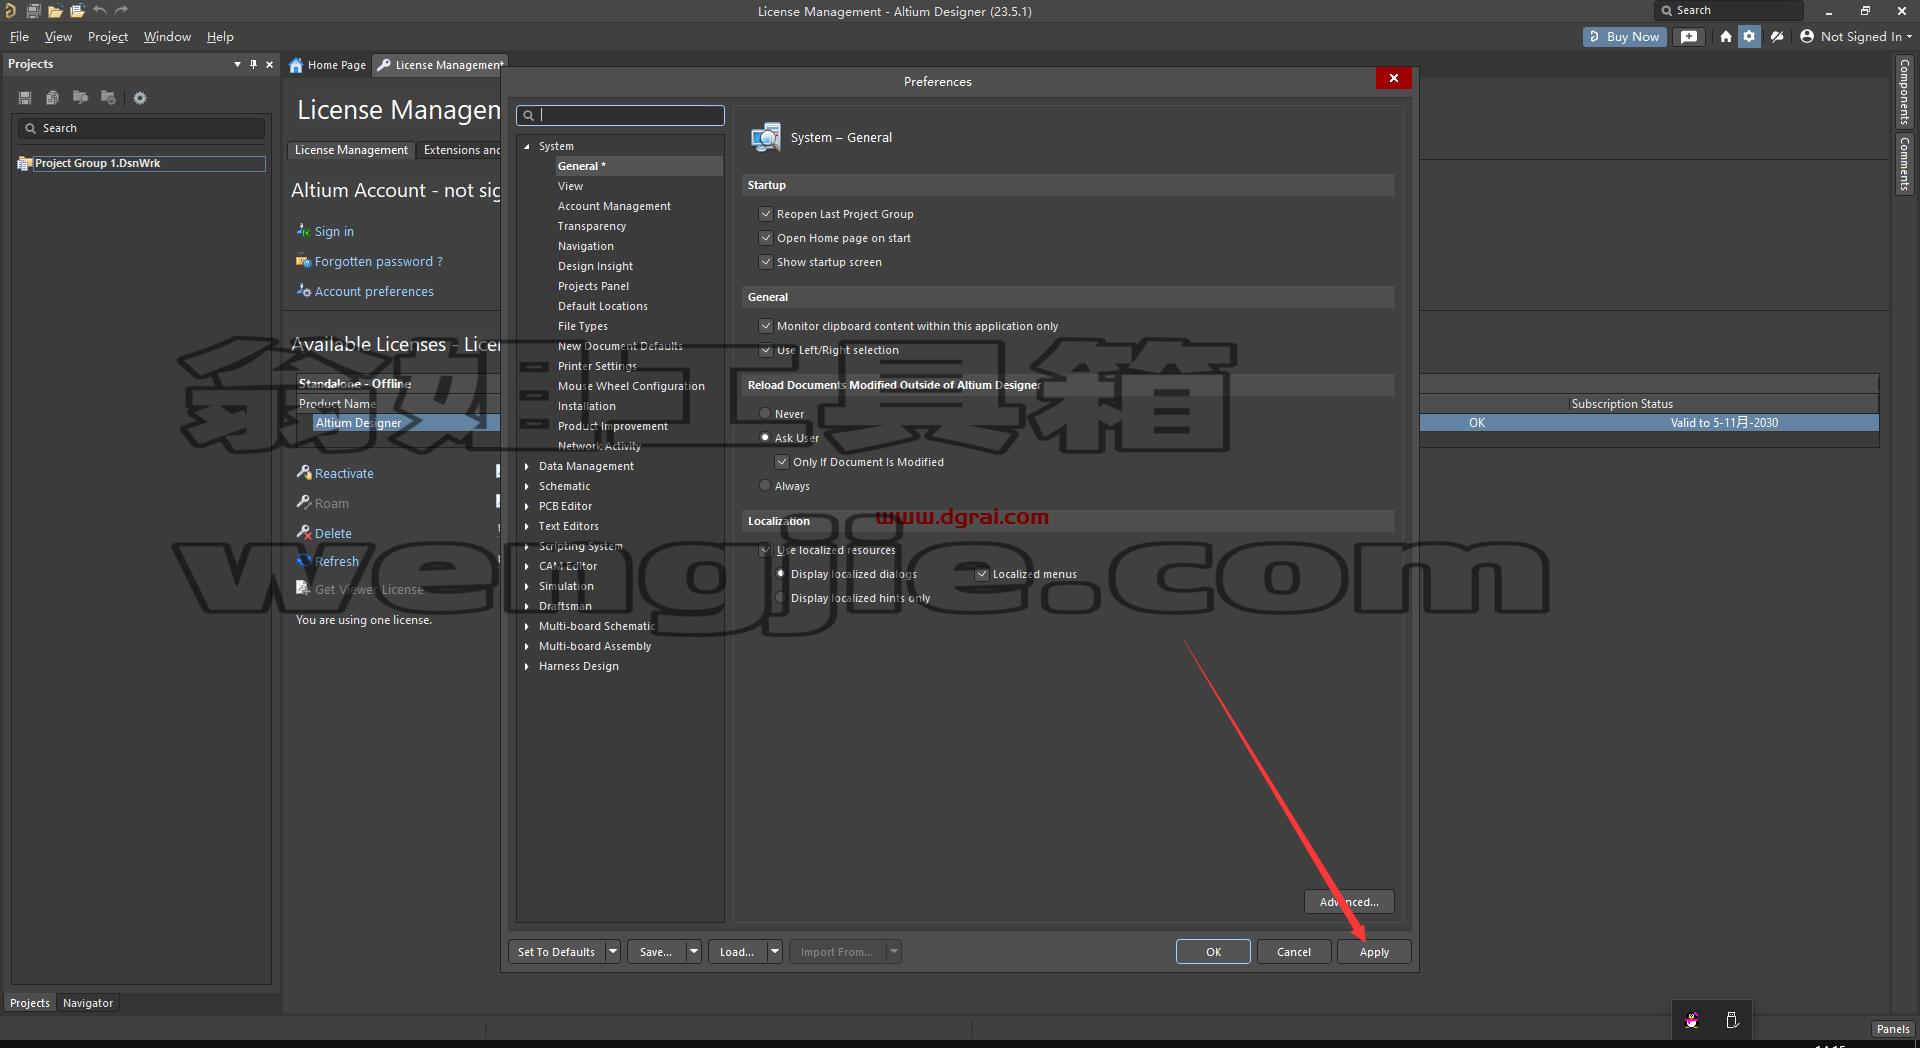This screenshot has width=1920, height=1048.
Task: Select Account Management in preferences tree
Action: pyautogui.click(x=614, y=206)
